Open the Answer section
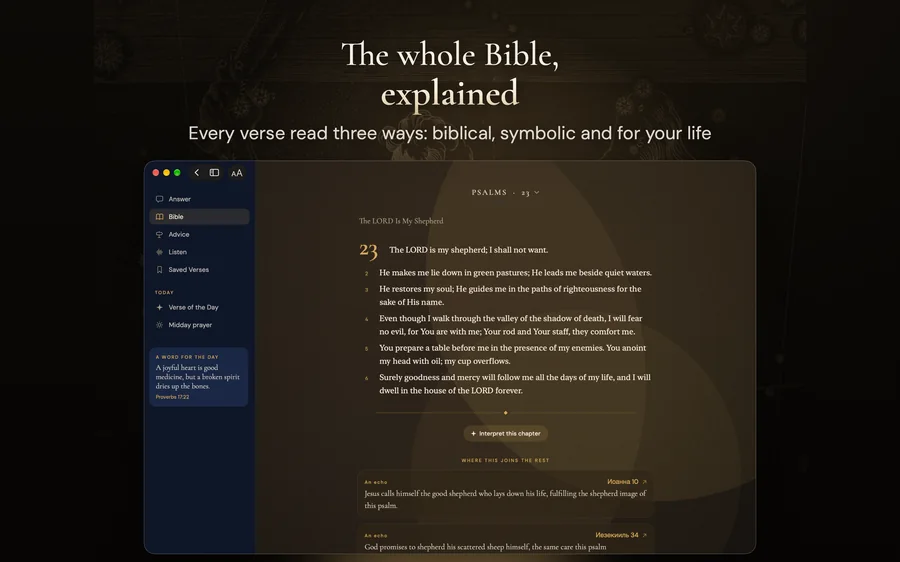Image resolution: width=900 pixels, height=562 pixels. point(199,199)
